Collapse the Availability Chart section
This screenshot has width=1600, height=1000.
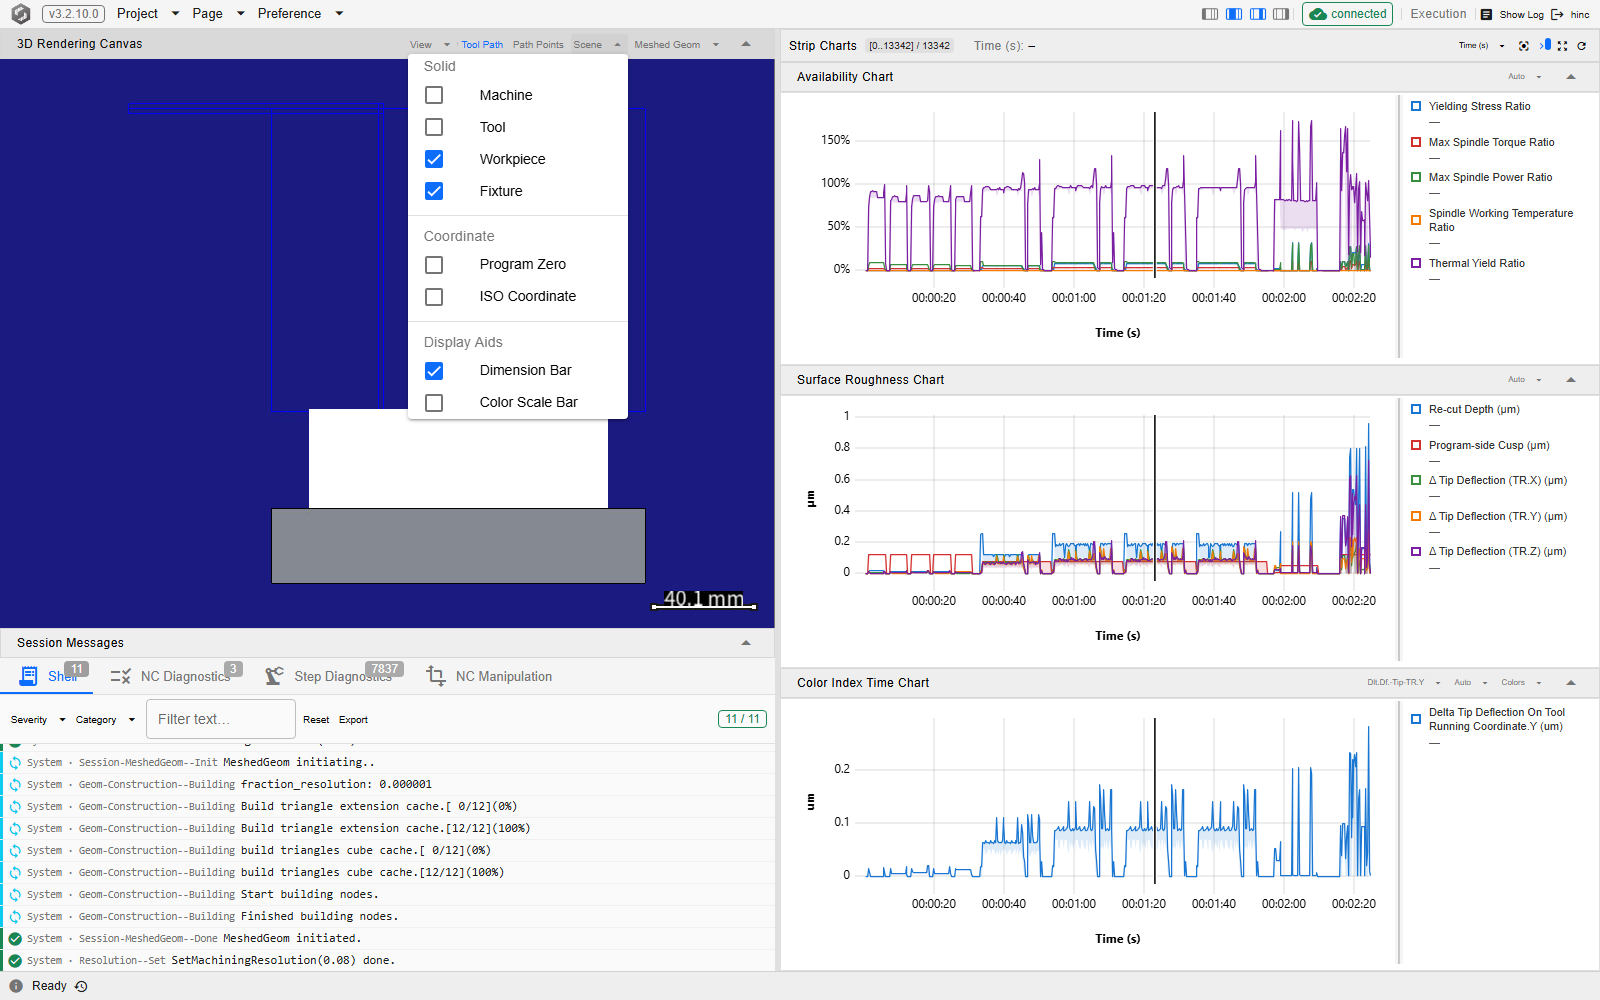coord(1571,77)
